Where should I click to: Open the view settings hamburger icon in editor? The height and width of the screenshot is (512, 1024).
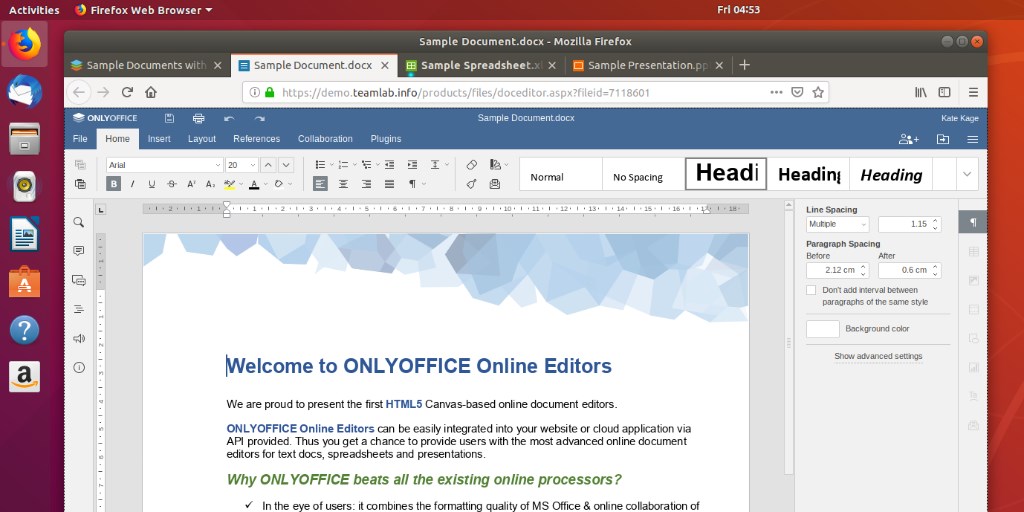coord(972,139)
